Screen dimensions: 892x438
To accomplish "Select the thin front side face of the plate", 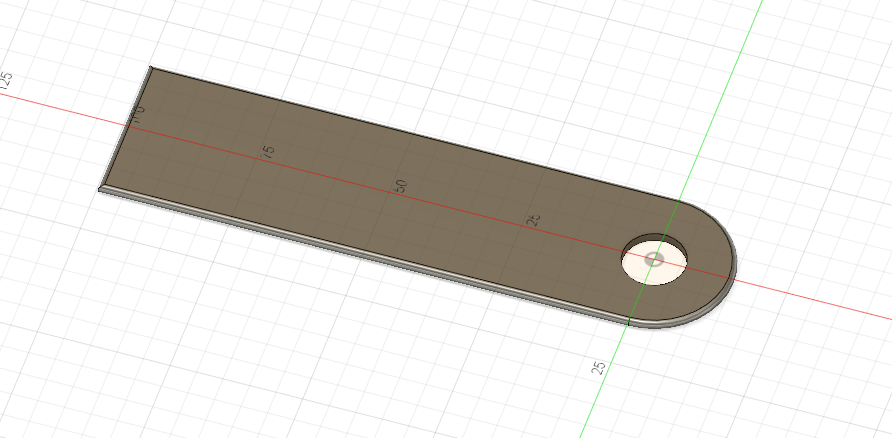I will (x=364, y=257).
